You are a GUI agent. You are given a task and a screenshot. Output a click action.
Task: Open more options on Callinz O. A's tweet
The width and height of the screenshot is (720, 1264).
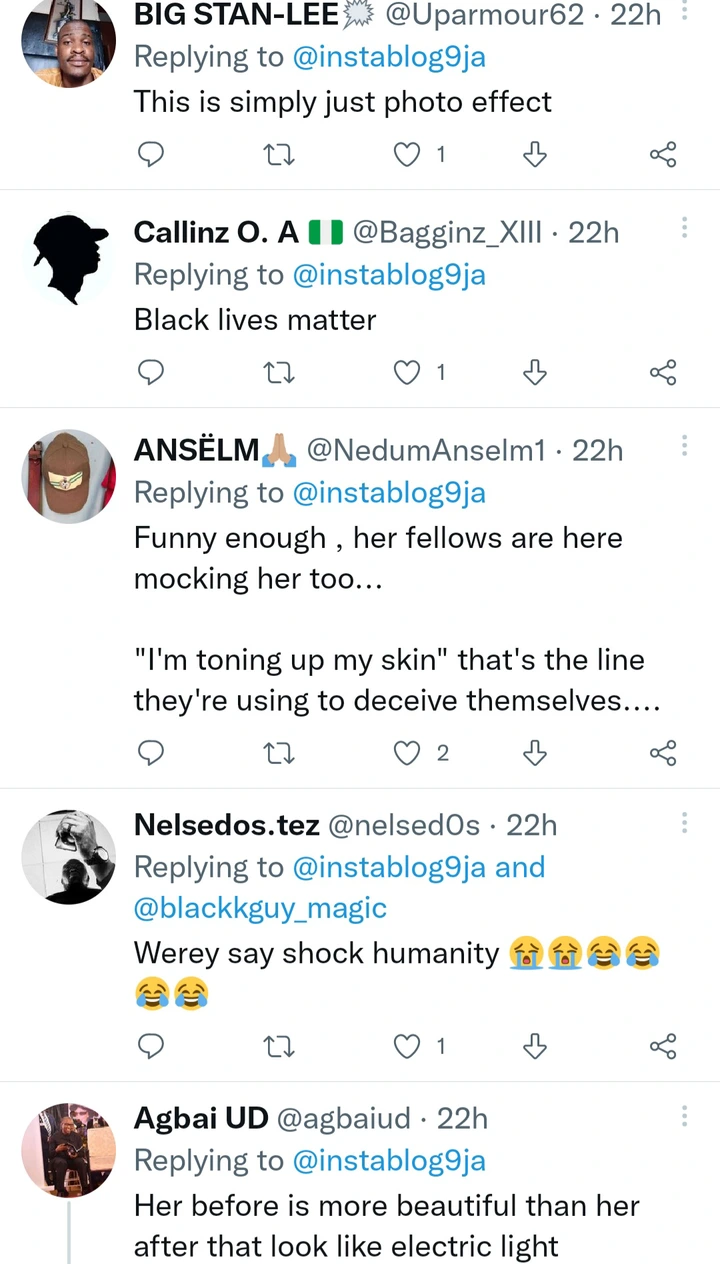point(685,228)
